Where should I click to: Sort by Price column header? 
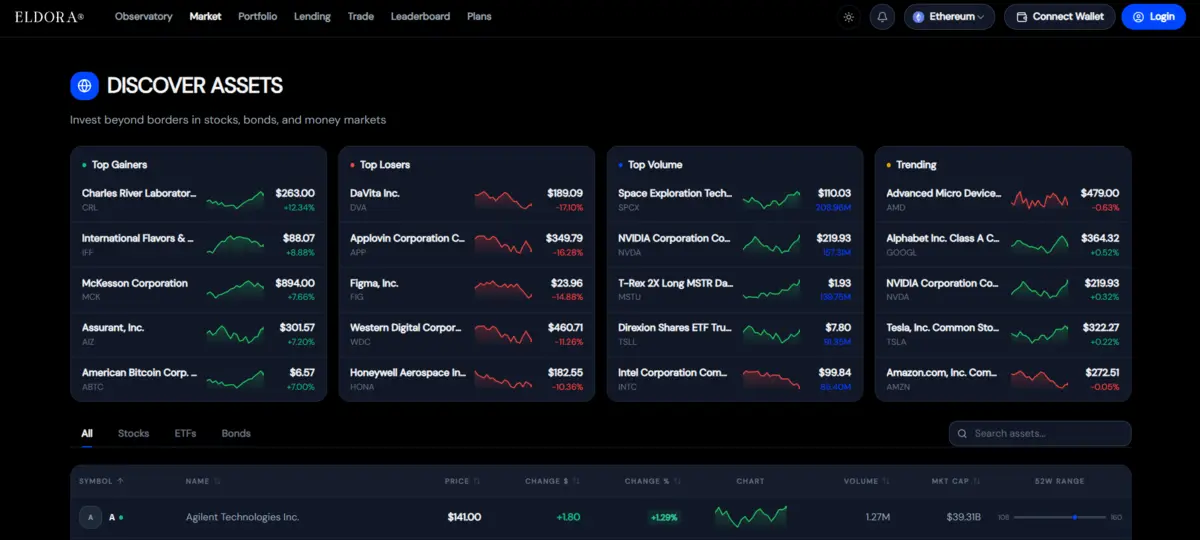(x=462, y=481)
